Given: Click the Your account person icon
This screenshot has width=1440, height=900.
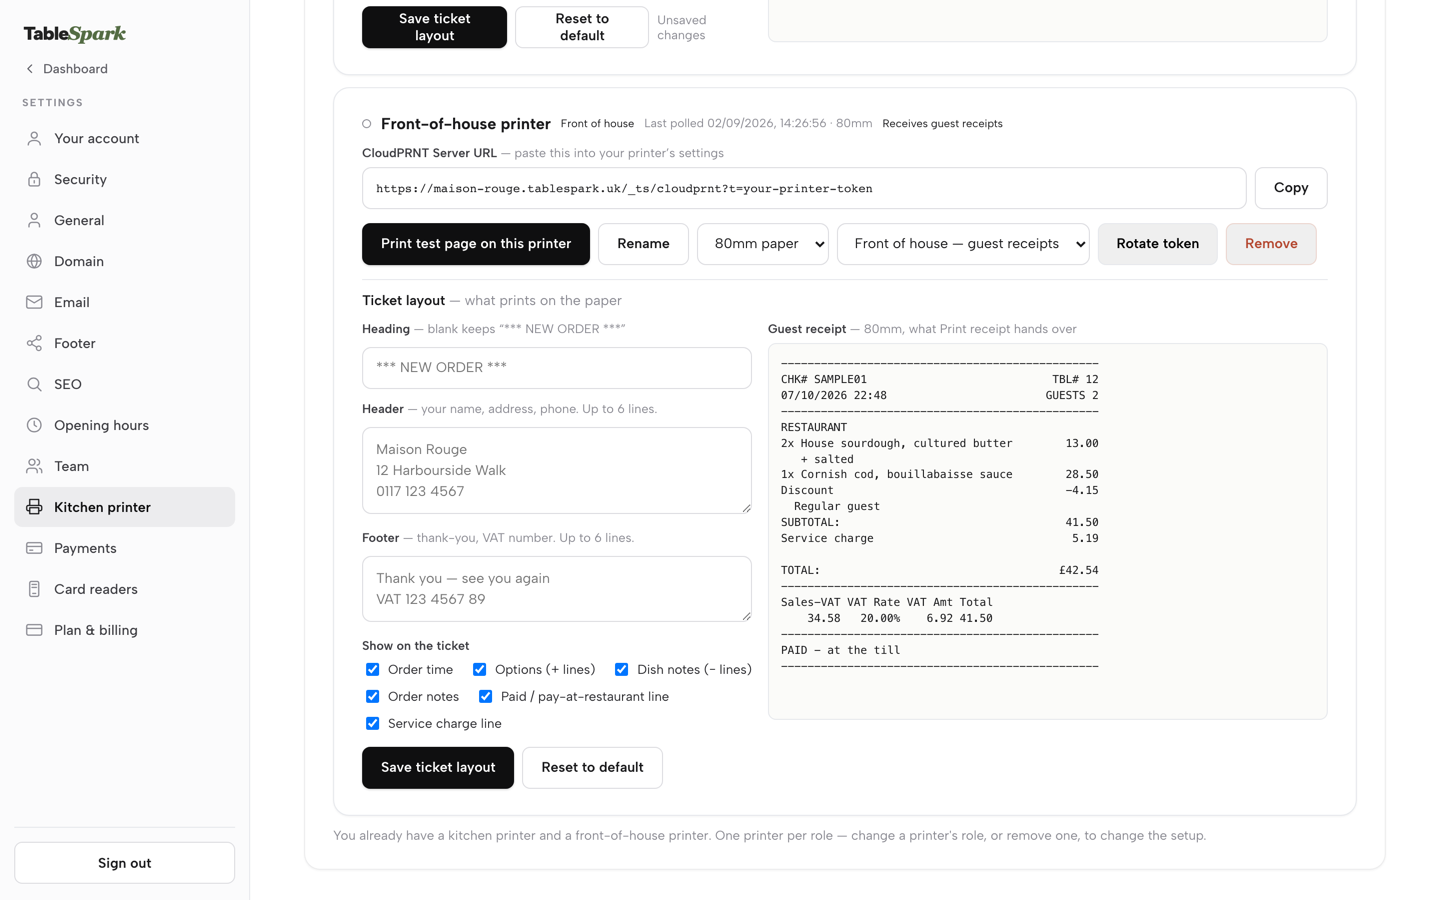Looking at the screenshot, I should 34,139.
